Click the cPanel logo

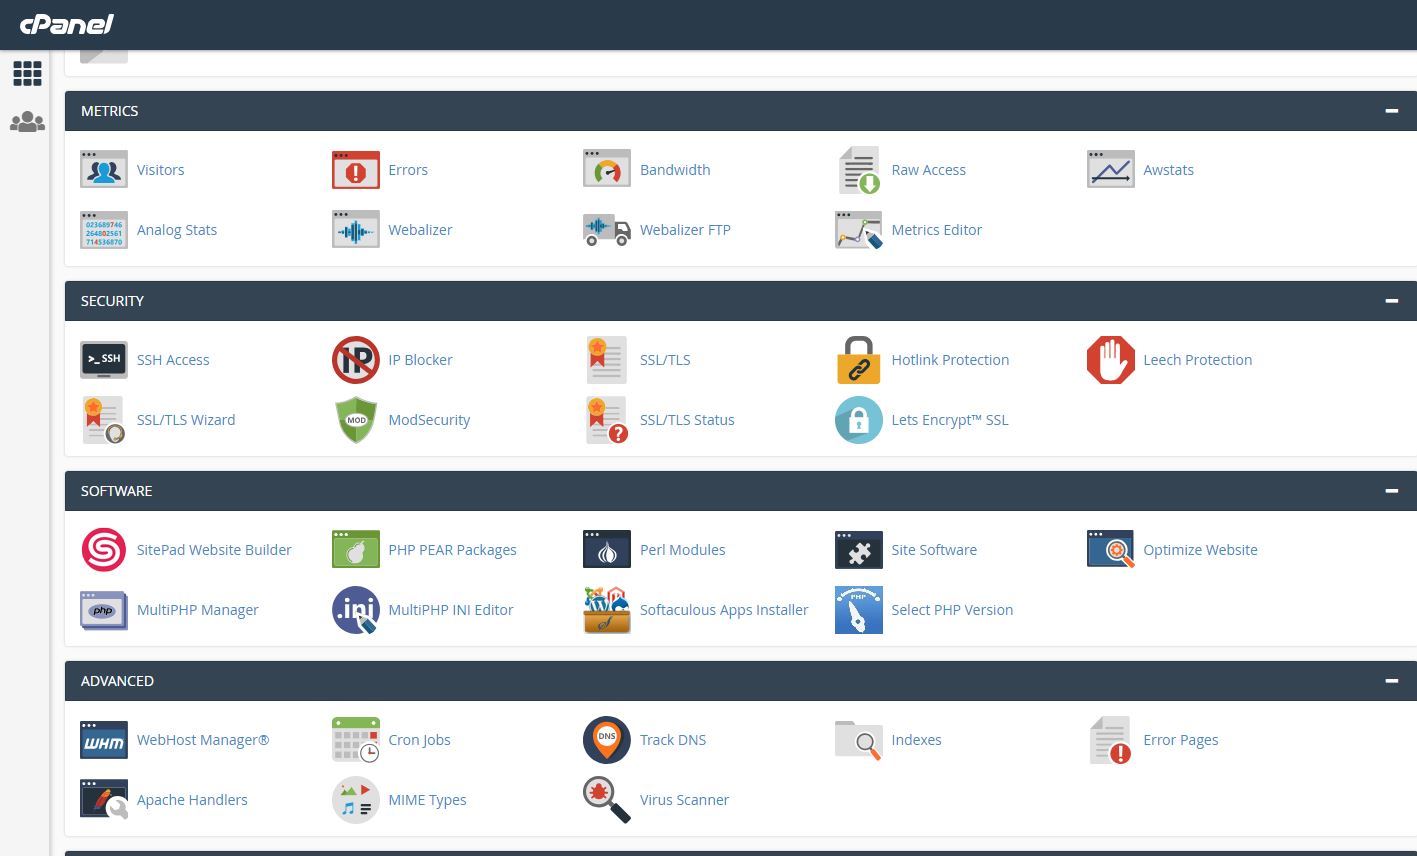pyautogui.click(x=66, y=24)
